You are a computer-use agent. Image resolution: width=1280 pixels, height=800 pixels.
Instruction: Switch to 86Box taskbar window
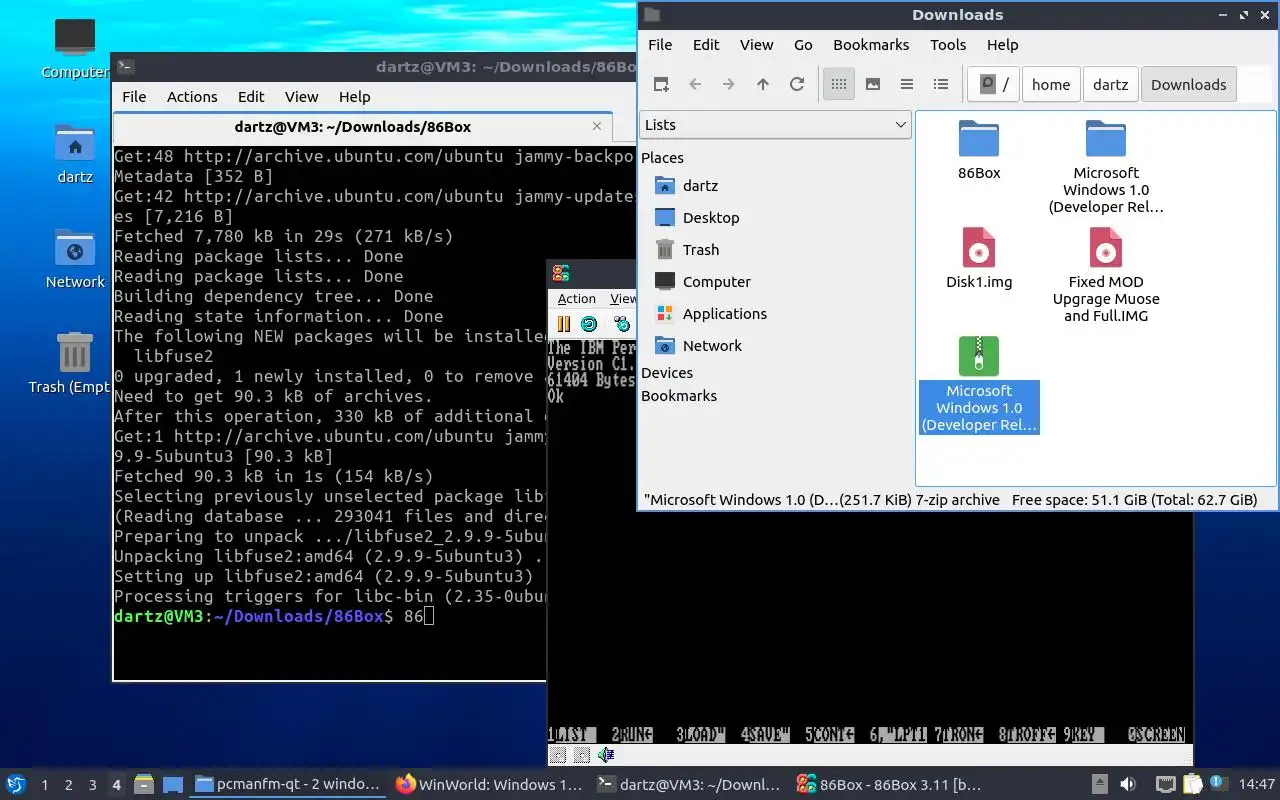(889, 784)
